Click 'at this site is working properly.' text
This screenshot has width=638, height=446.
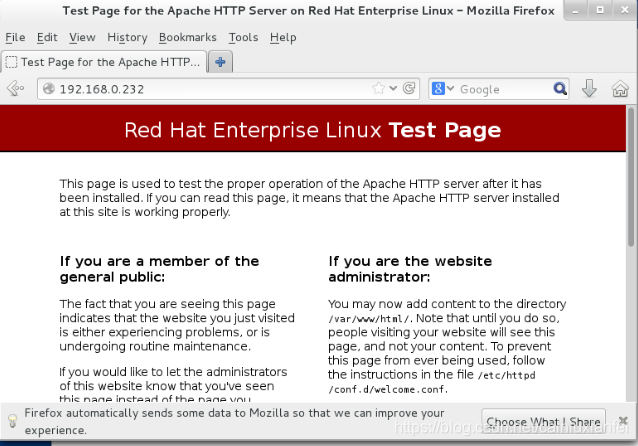144,212
